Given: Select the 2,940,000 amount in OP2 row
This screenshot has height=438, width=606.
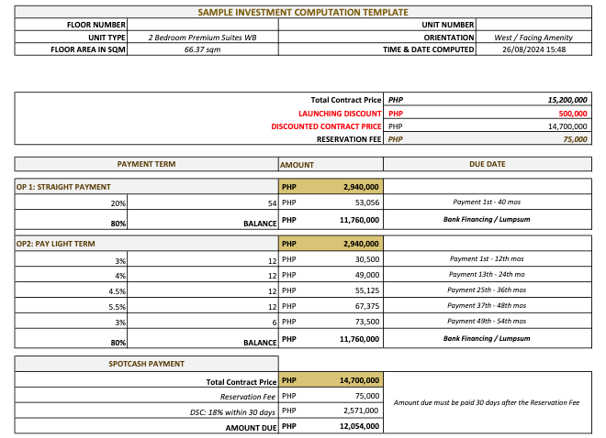Looking at the screenshot, I should pos(361,244).
